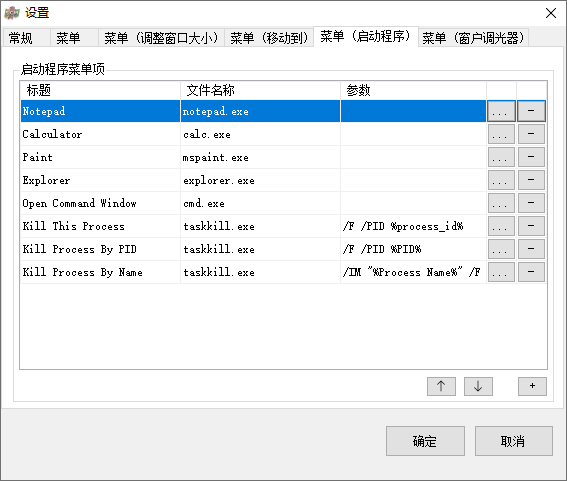
Task: Click browse (...) for Kill Process By PID row
Action: pyautogui.click(x=501, y=249)
